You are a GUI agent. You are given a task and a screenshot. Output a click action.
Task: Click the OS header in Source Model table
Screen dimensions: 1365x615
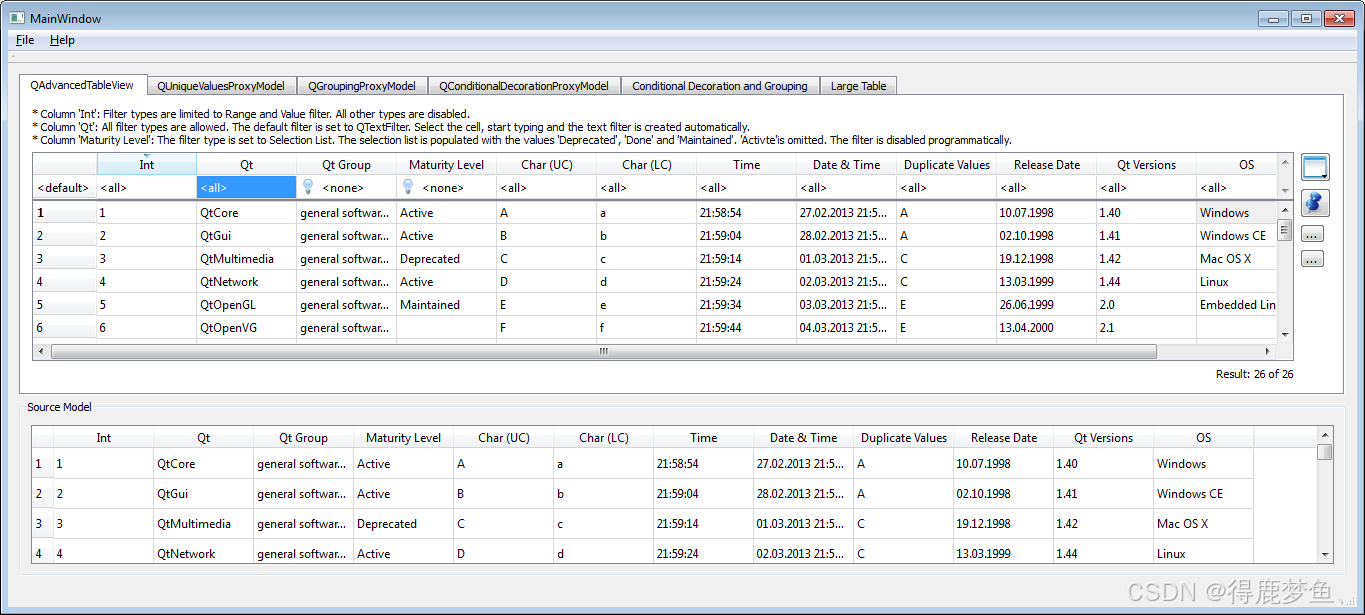(1203, 438)
